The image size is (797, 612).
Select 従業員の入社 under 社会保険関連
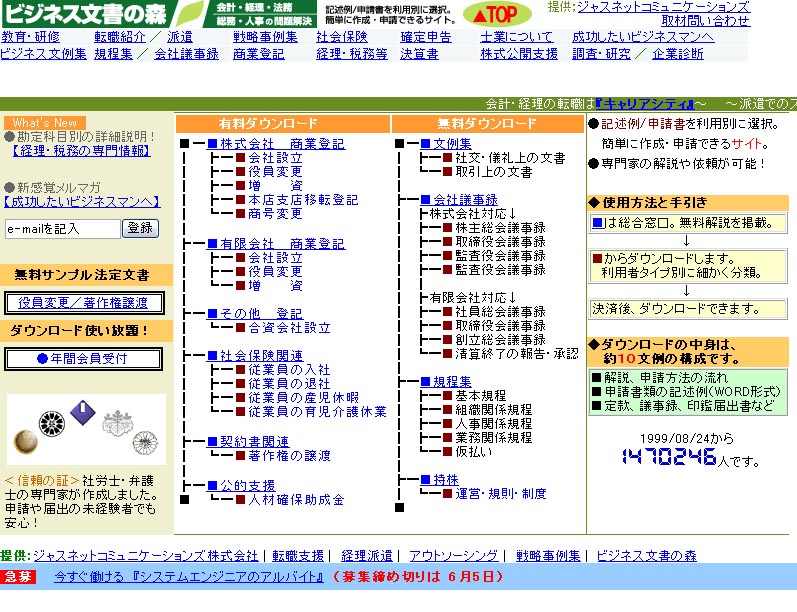[x=289, y=370]
